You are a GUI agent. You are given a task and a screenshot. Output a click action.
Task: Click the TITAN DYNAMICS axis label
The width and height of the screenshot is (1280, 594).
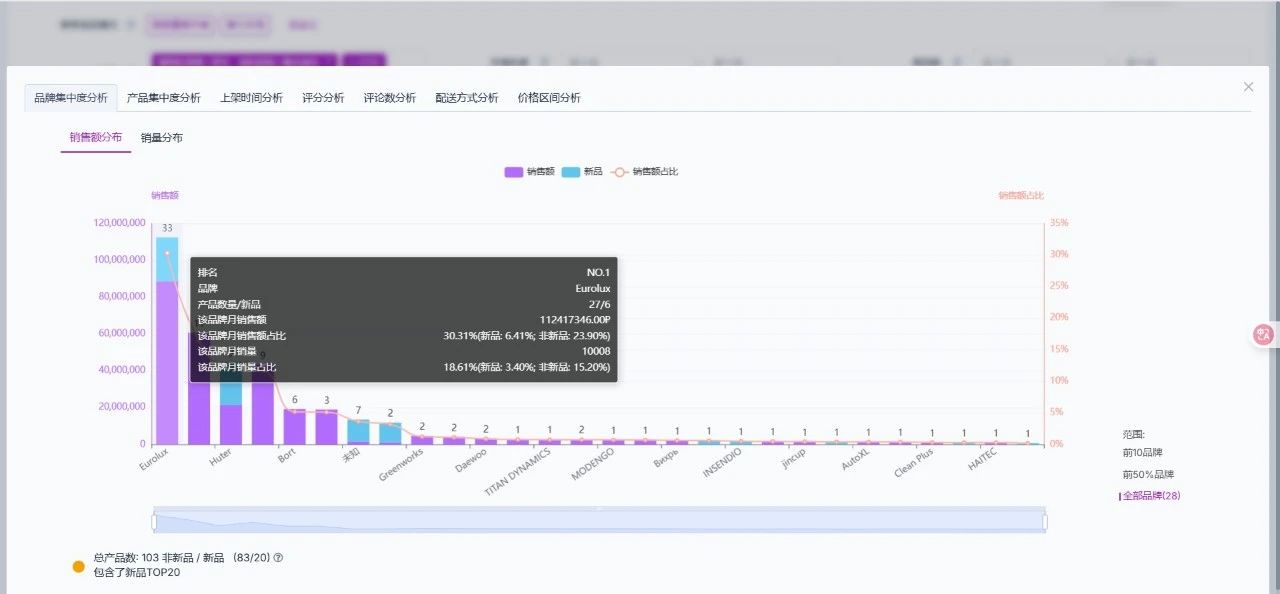(x=518, y=471)
